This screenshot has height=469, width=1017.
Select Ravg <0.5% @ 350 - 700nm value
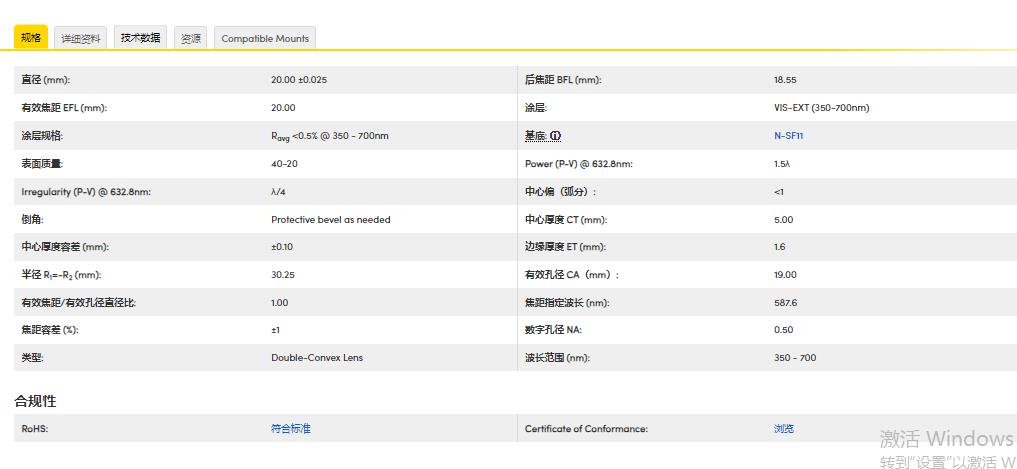329,136
